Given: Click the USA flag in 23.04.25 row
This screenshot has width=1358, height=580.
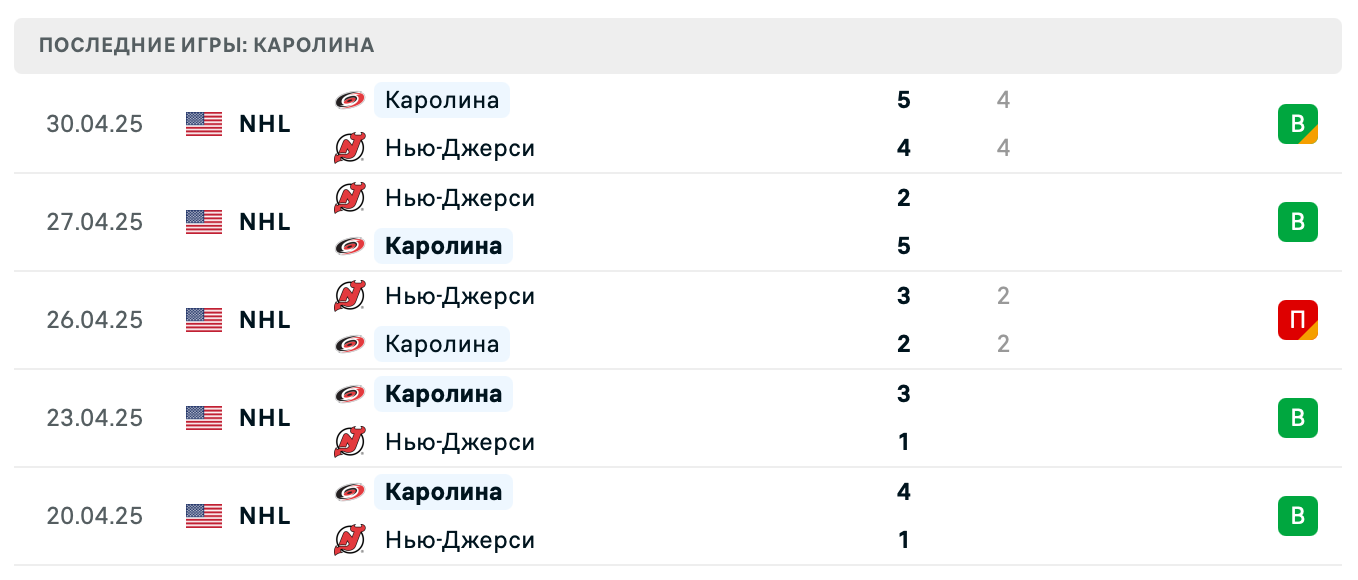Looking at the screenshot, I should (x=204, y=418).
